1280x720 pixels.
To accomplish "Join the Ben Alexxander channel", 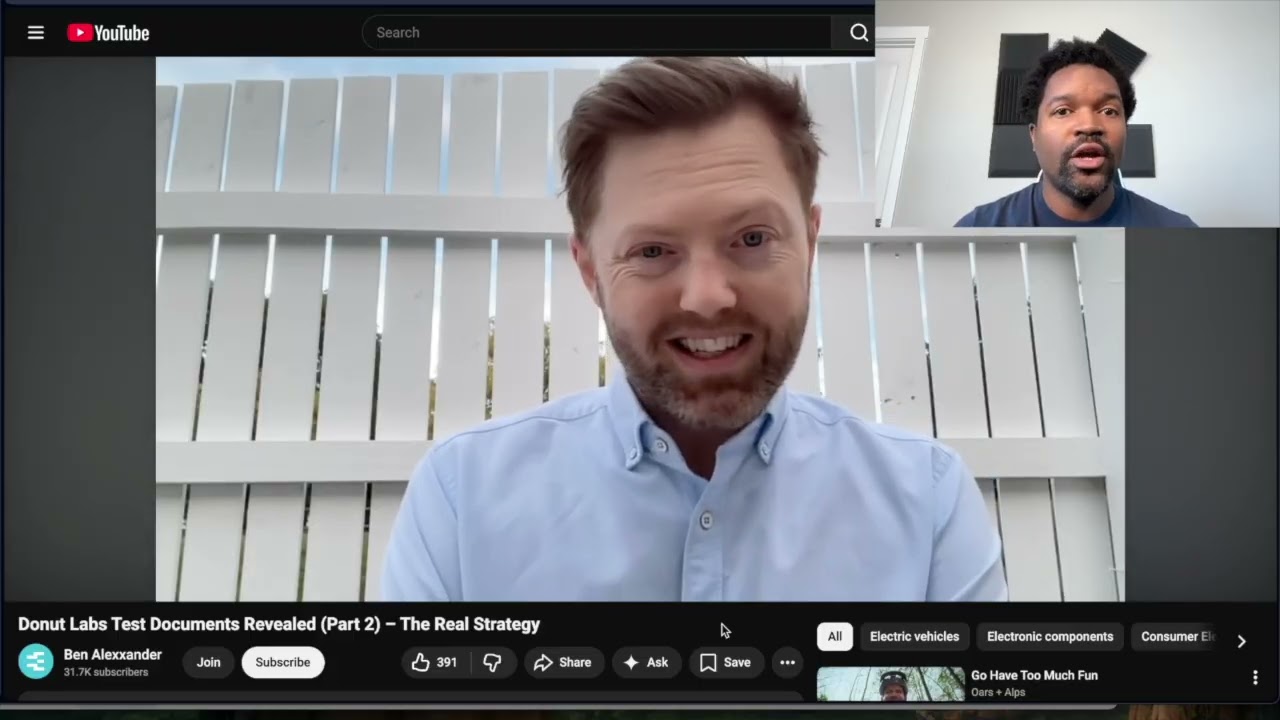I will 208,662.
